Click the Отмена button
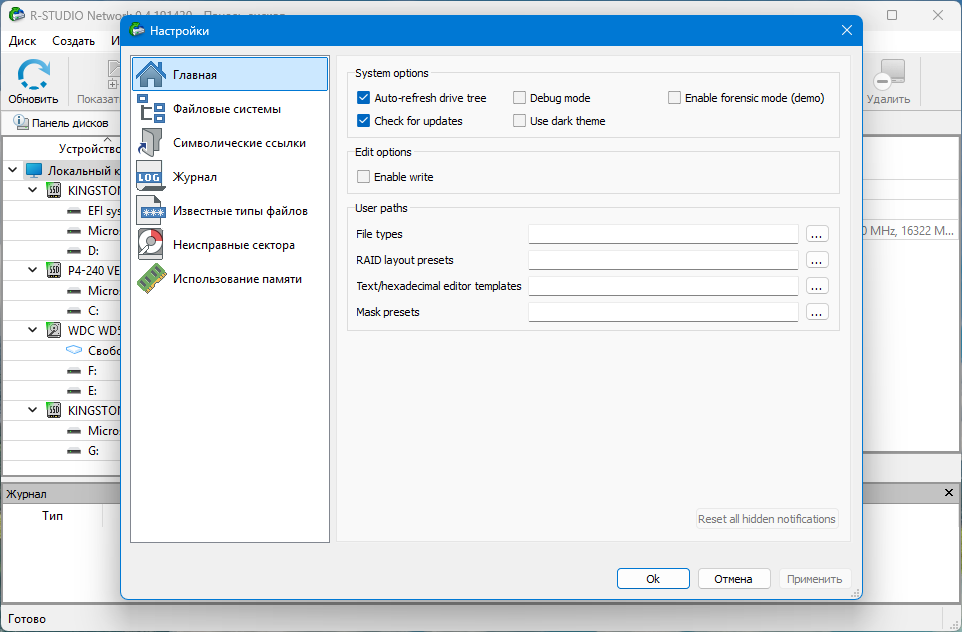The height and width of the screenshot is (632, 962). click(733, 579)
